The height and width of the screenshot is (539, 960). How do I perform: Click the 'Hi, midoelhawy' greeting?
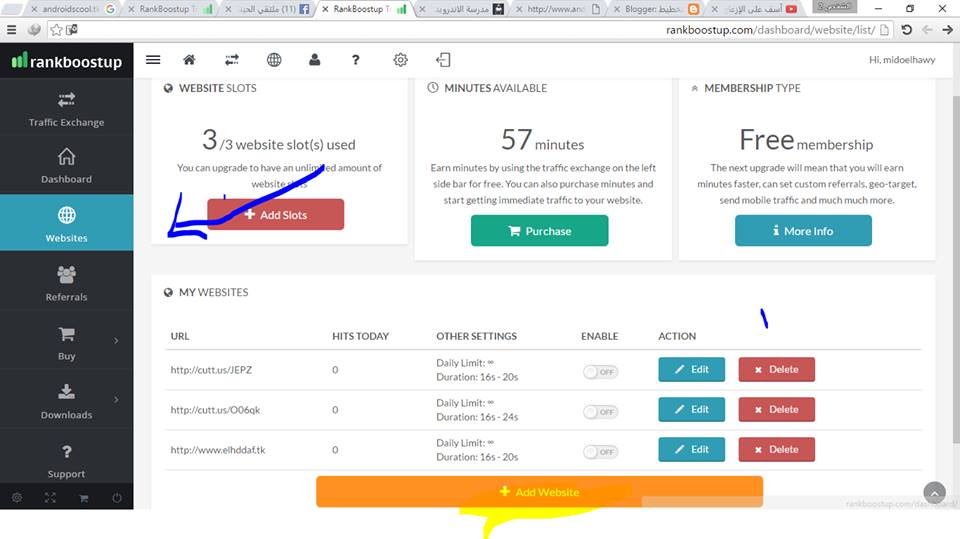click(x=902, y=59)
